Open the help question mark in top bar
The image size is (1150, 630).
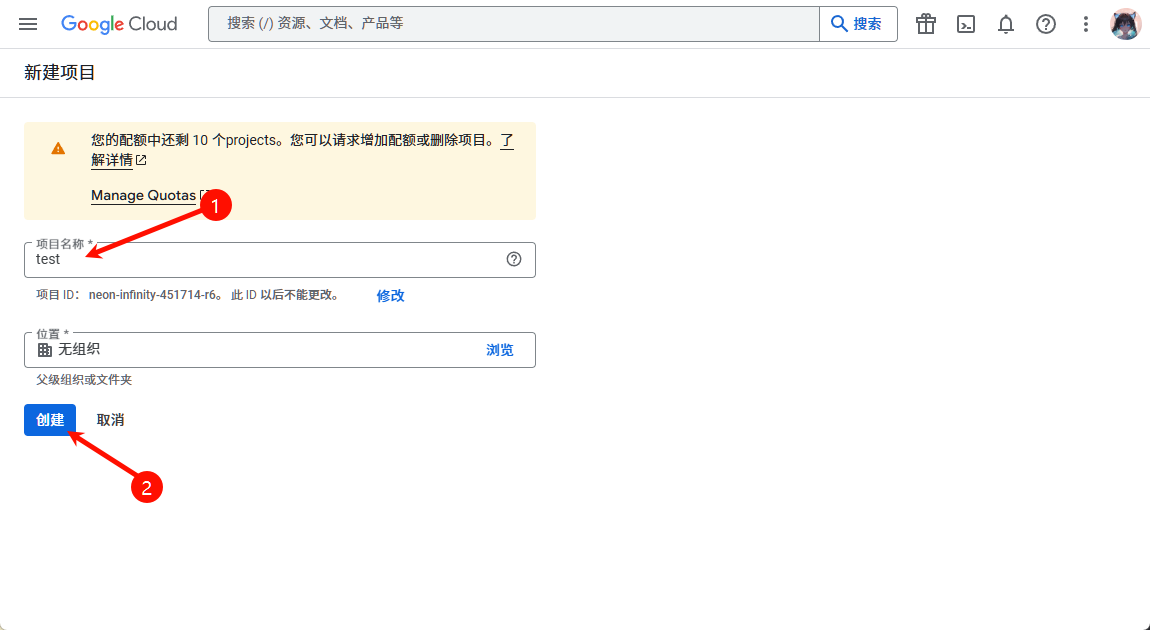1046,24
